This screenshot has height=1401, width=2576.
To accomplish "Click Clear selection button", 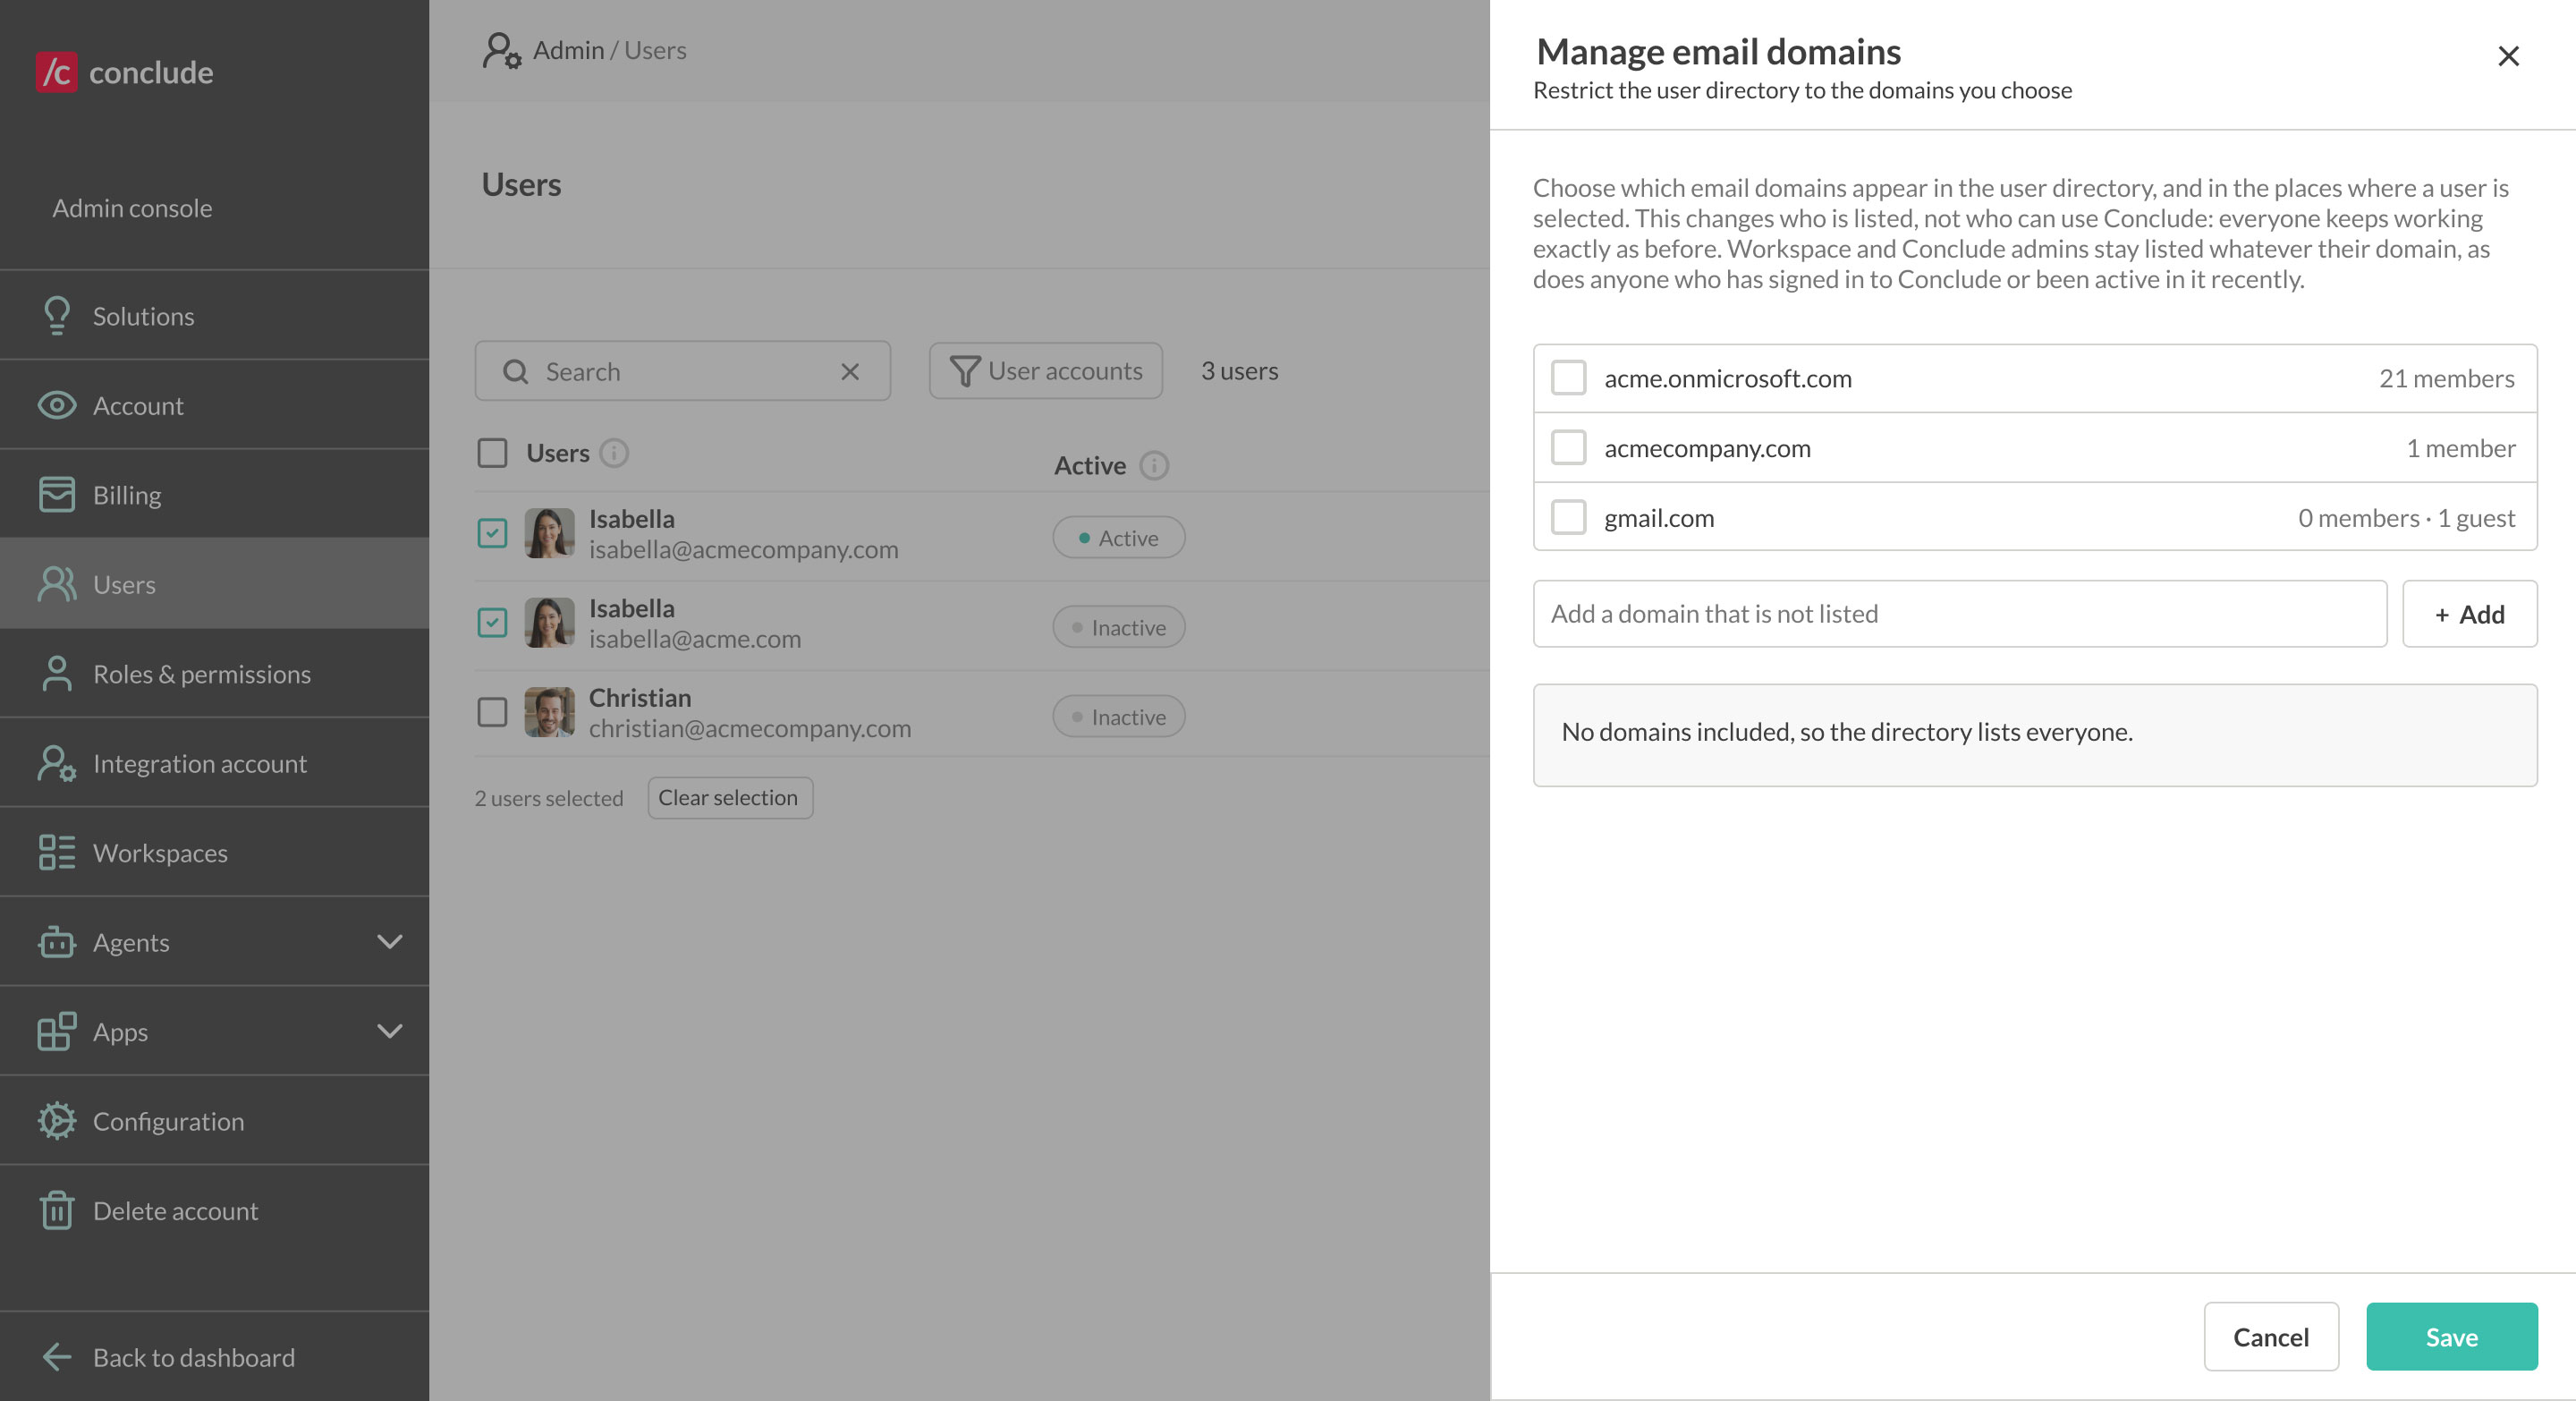I will pos(729,798).
